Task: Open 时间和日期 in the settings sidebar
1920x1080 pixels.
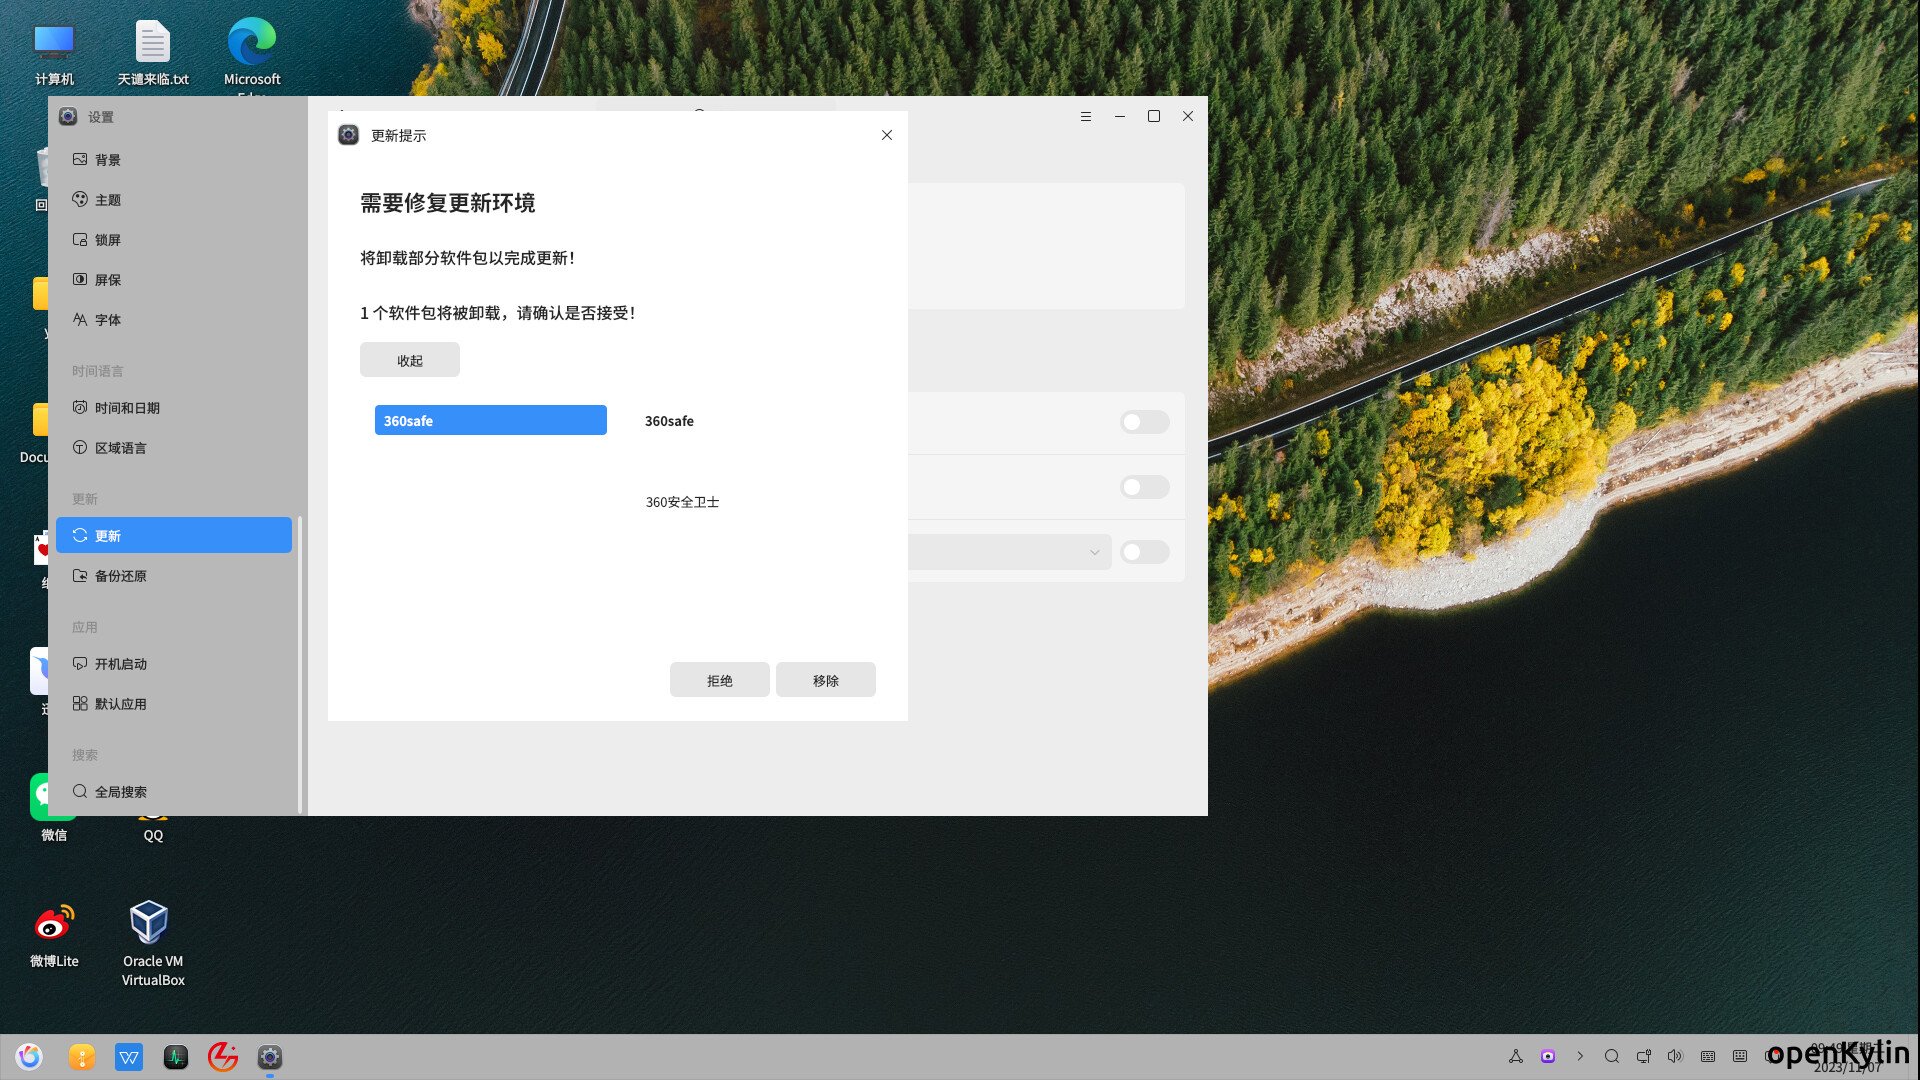Action: 127,408
